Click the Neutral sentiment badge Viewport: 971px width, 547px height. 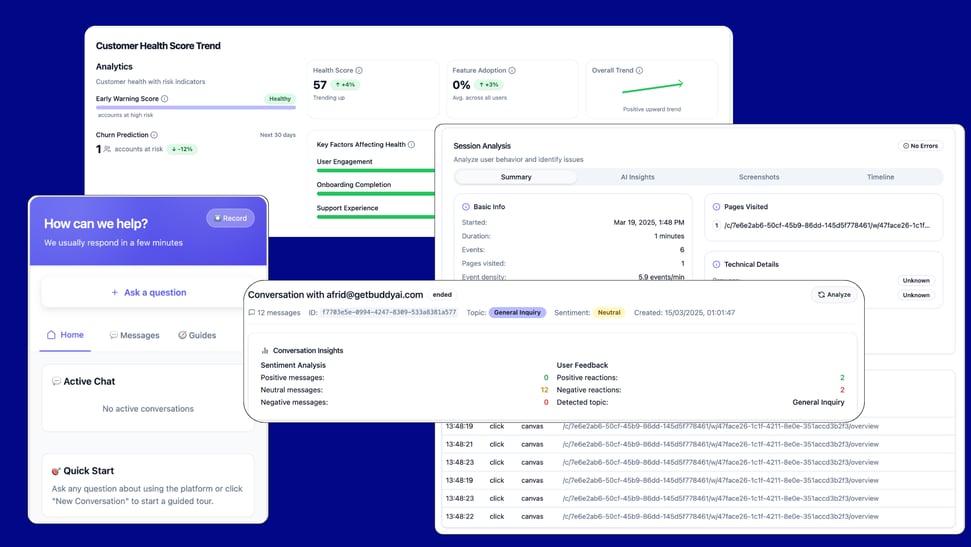(x=609, y=313)
